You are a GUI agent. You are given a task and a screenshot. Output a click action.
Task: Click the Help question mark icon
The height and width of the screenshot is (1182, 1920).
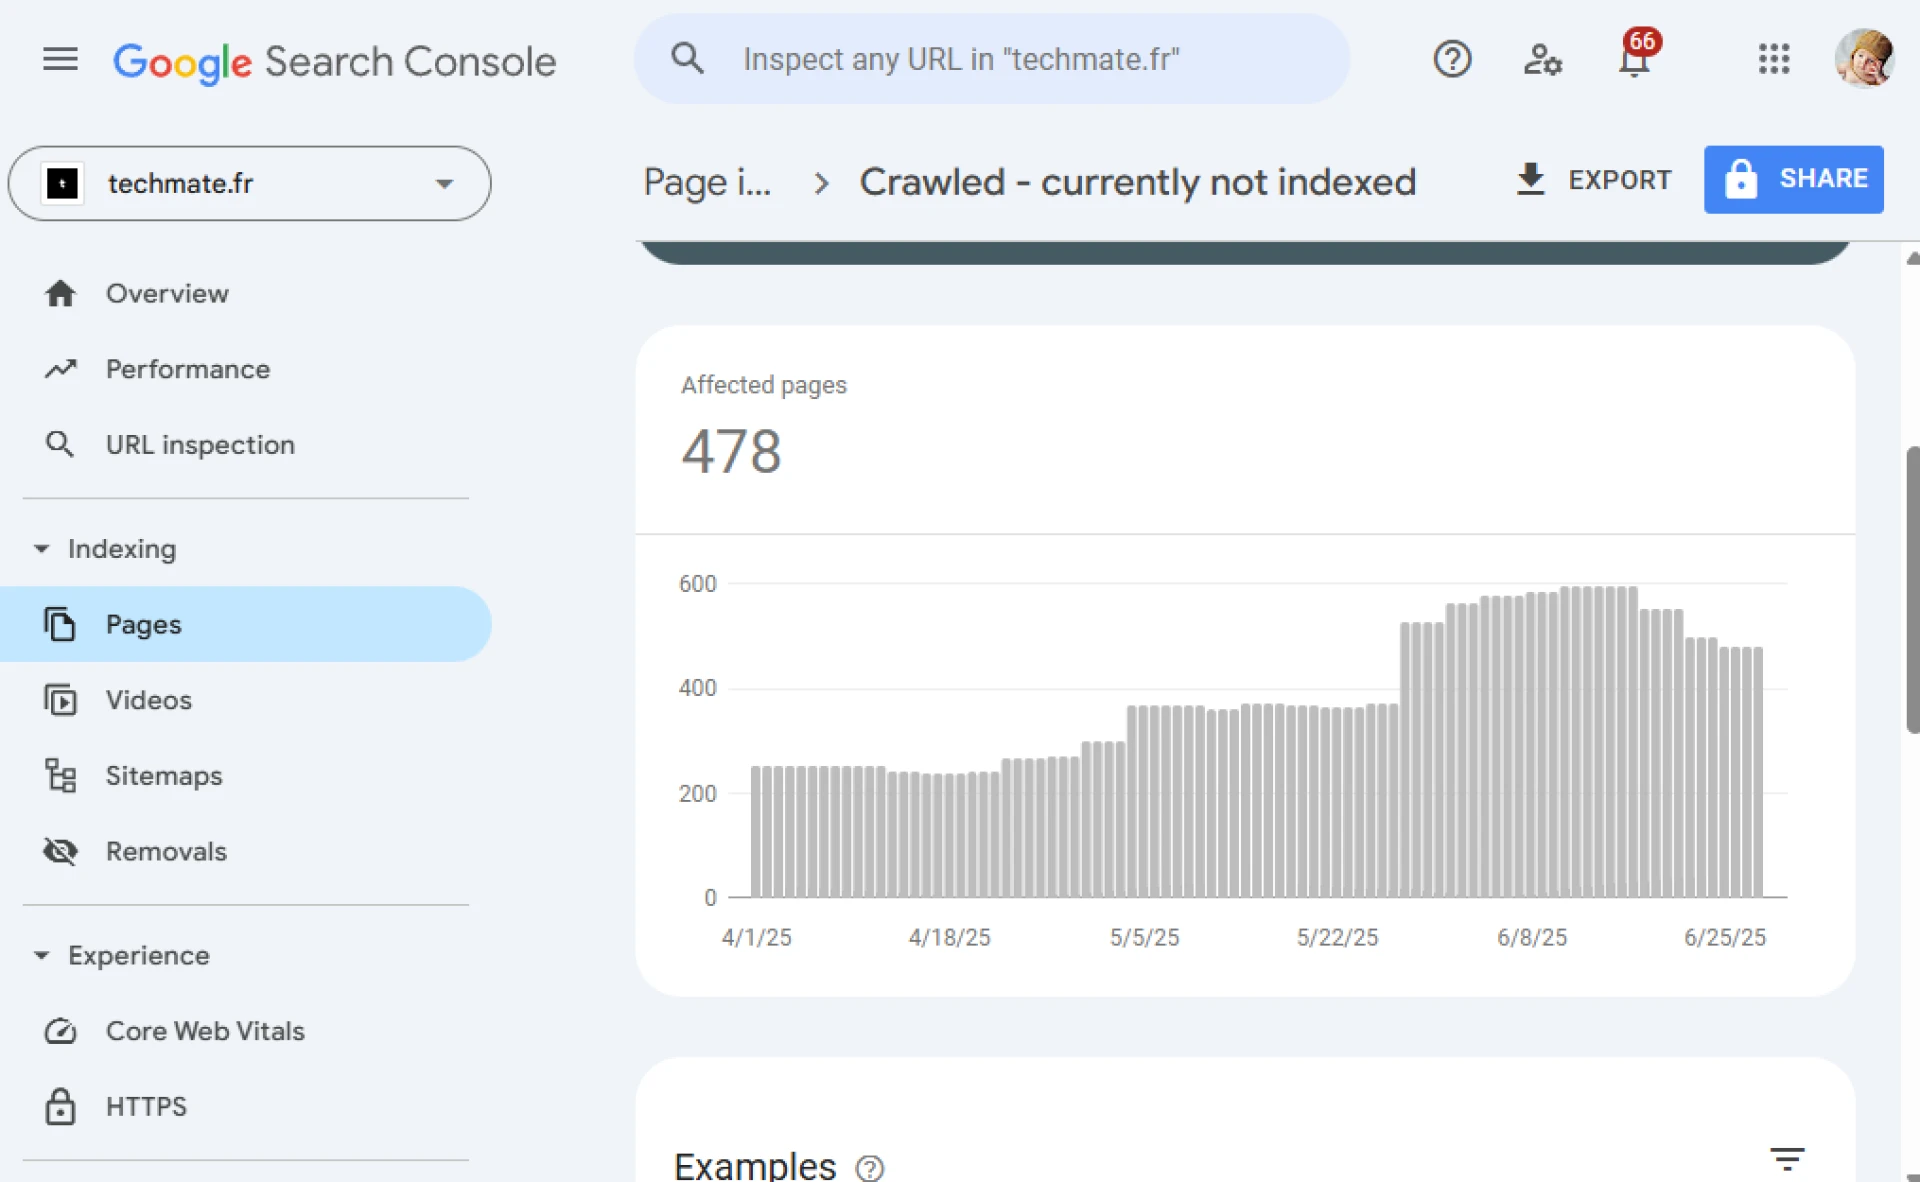tap(1452, 60)
